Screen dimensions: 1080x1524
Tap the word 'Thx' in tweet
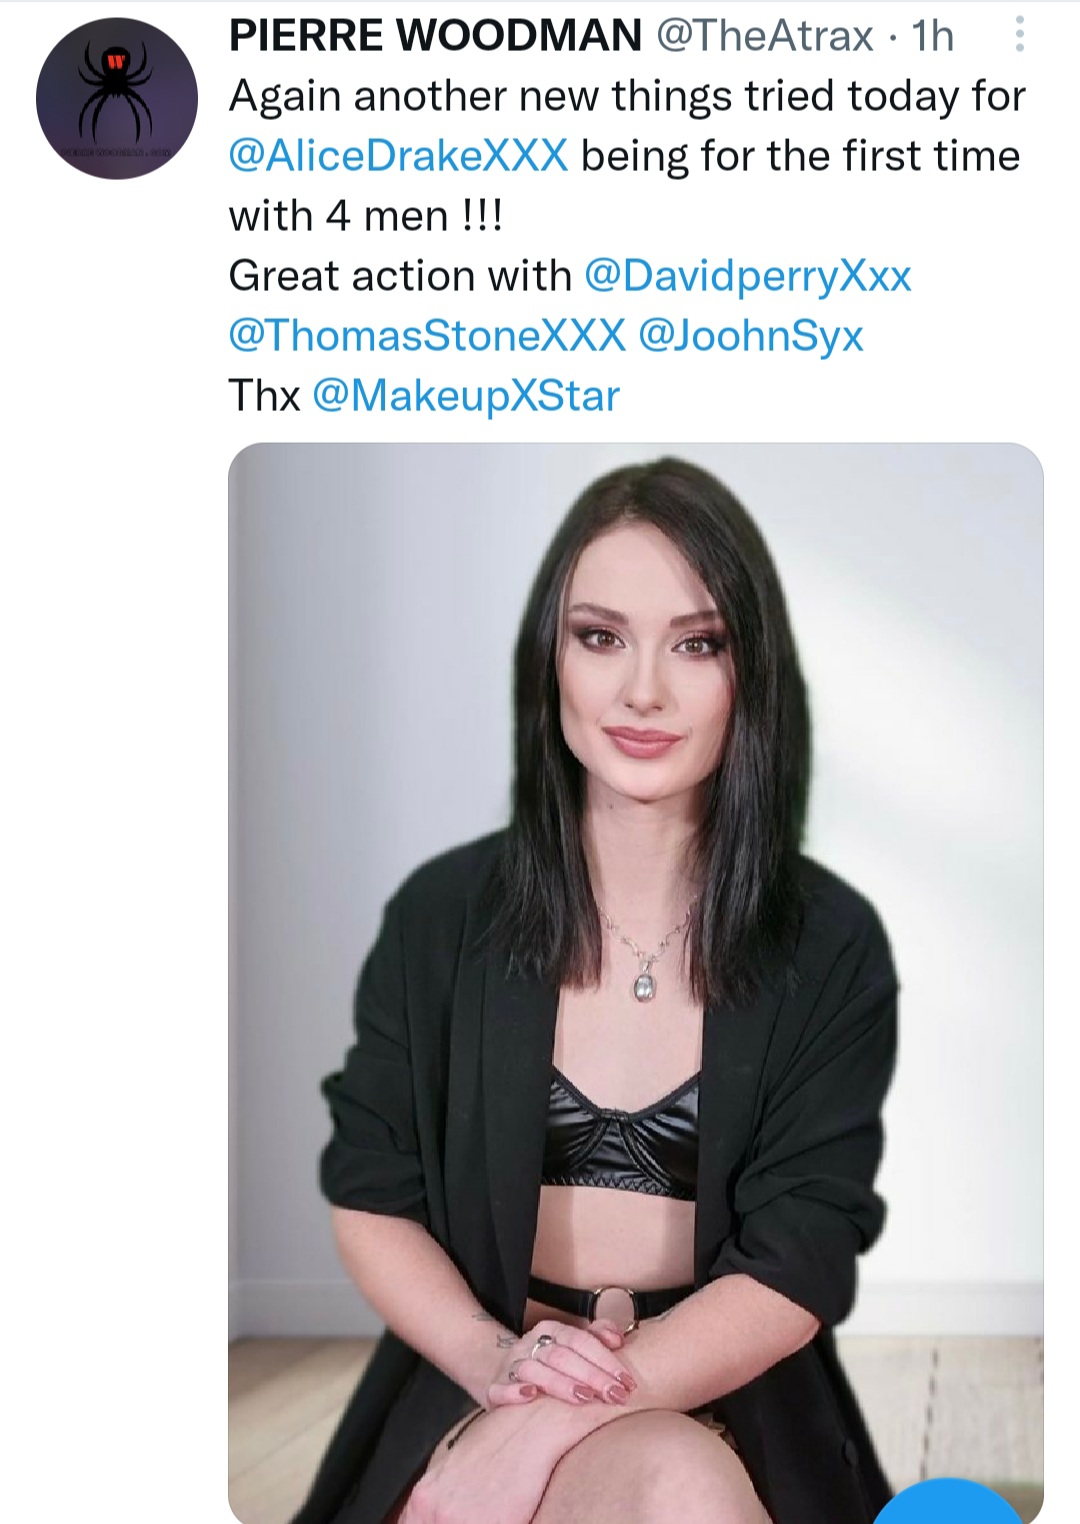coord(264,396)
